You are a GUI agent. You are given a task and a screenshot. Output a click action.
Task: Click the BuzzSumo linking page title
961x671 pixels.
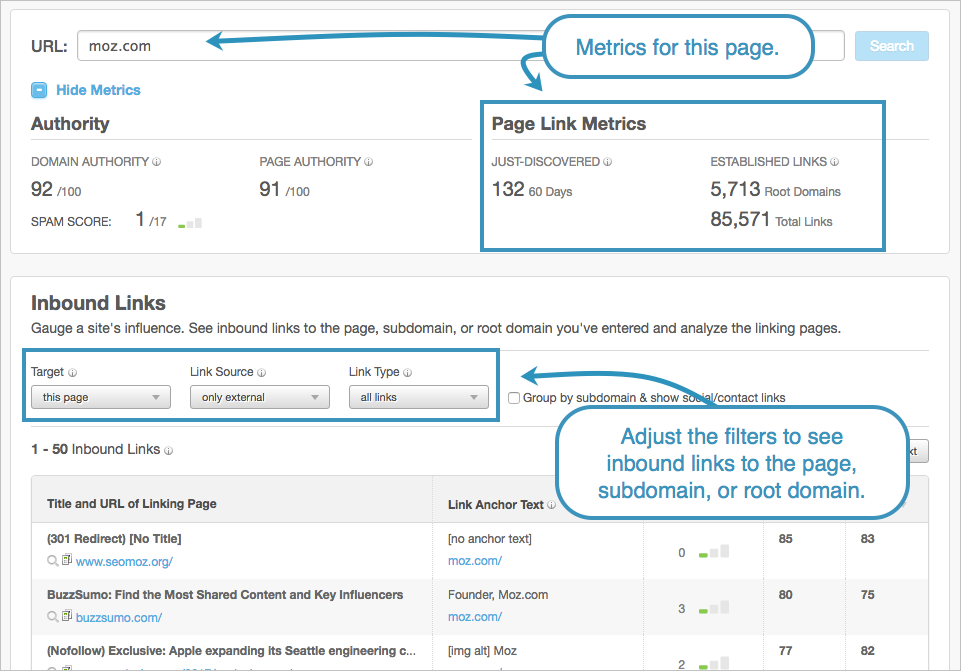[x=225, y=594]
